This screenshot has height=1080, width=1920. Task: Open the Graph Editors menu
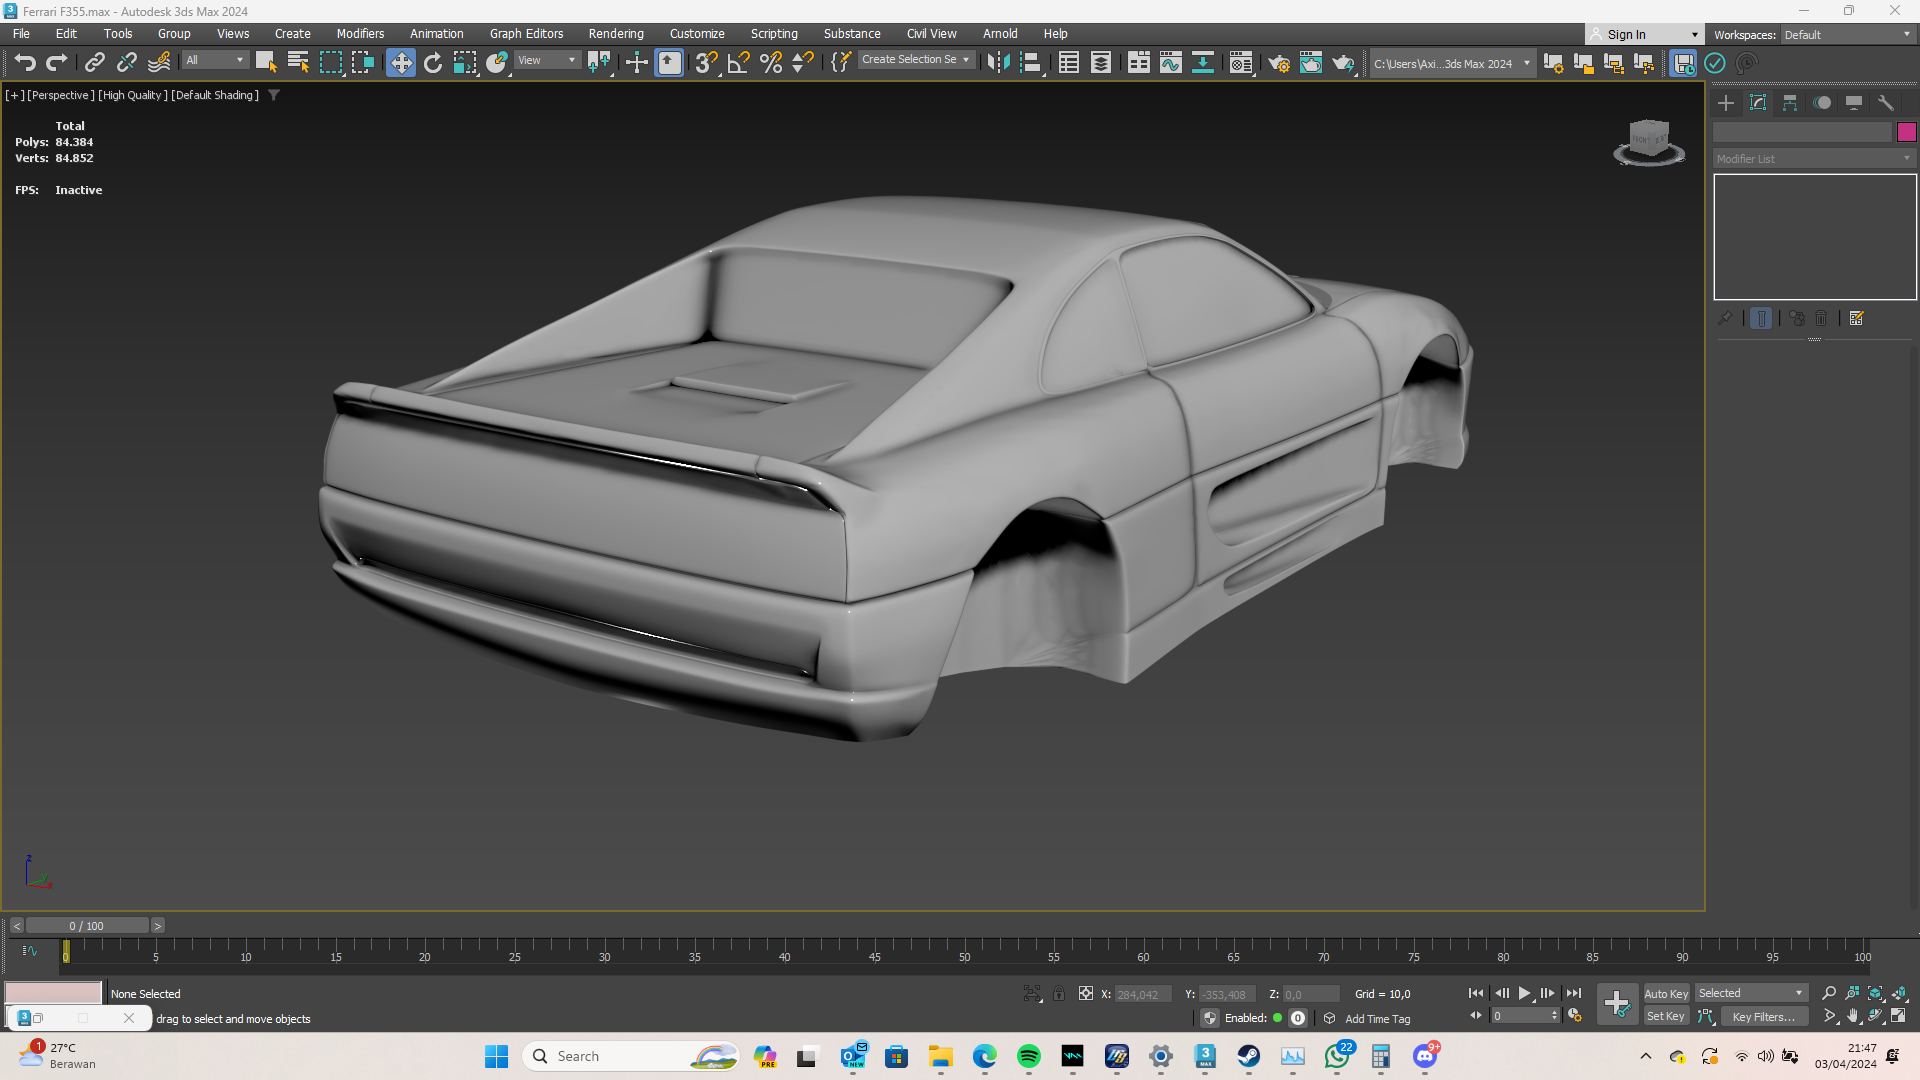(526, 33)
